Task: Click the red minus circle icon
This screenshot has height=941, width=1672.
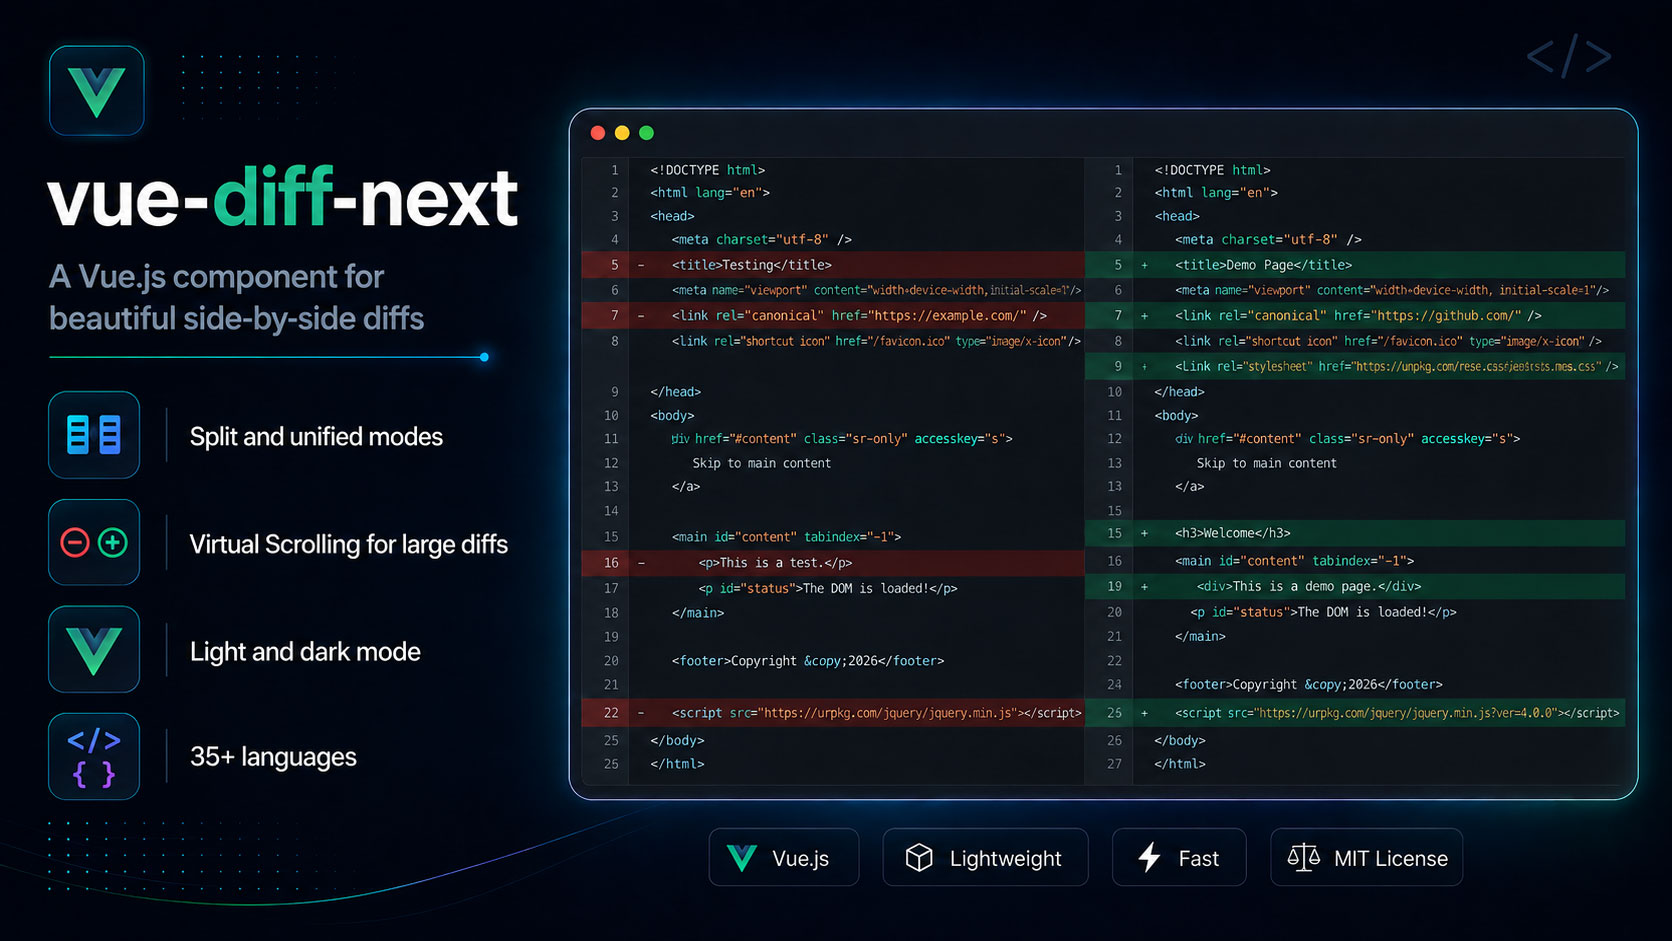Action: (x=75, y=543)
